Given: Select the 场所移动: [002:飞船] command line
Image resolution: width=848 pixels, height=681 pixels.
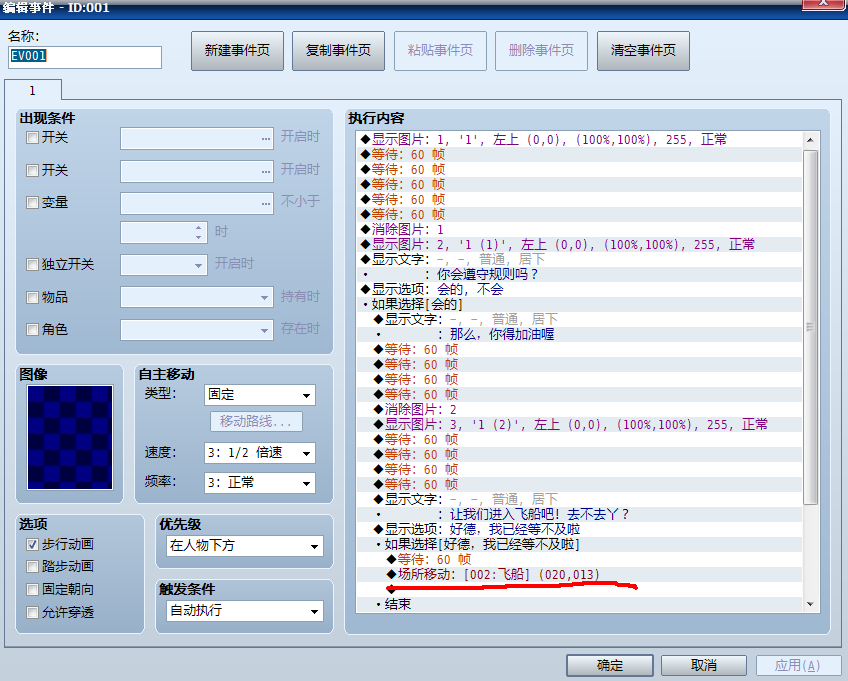Looking at the screenshot, I should coord(580,574).
